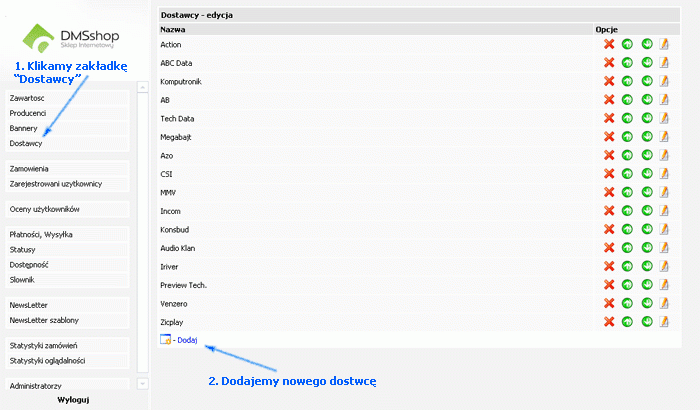The height and width of the screenshot is (410, 700).
Task: Delete the MMV supplier
Action: click(609, 192)
